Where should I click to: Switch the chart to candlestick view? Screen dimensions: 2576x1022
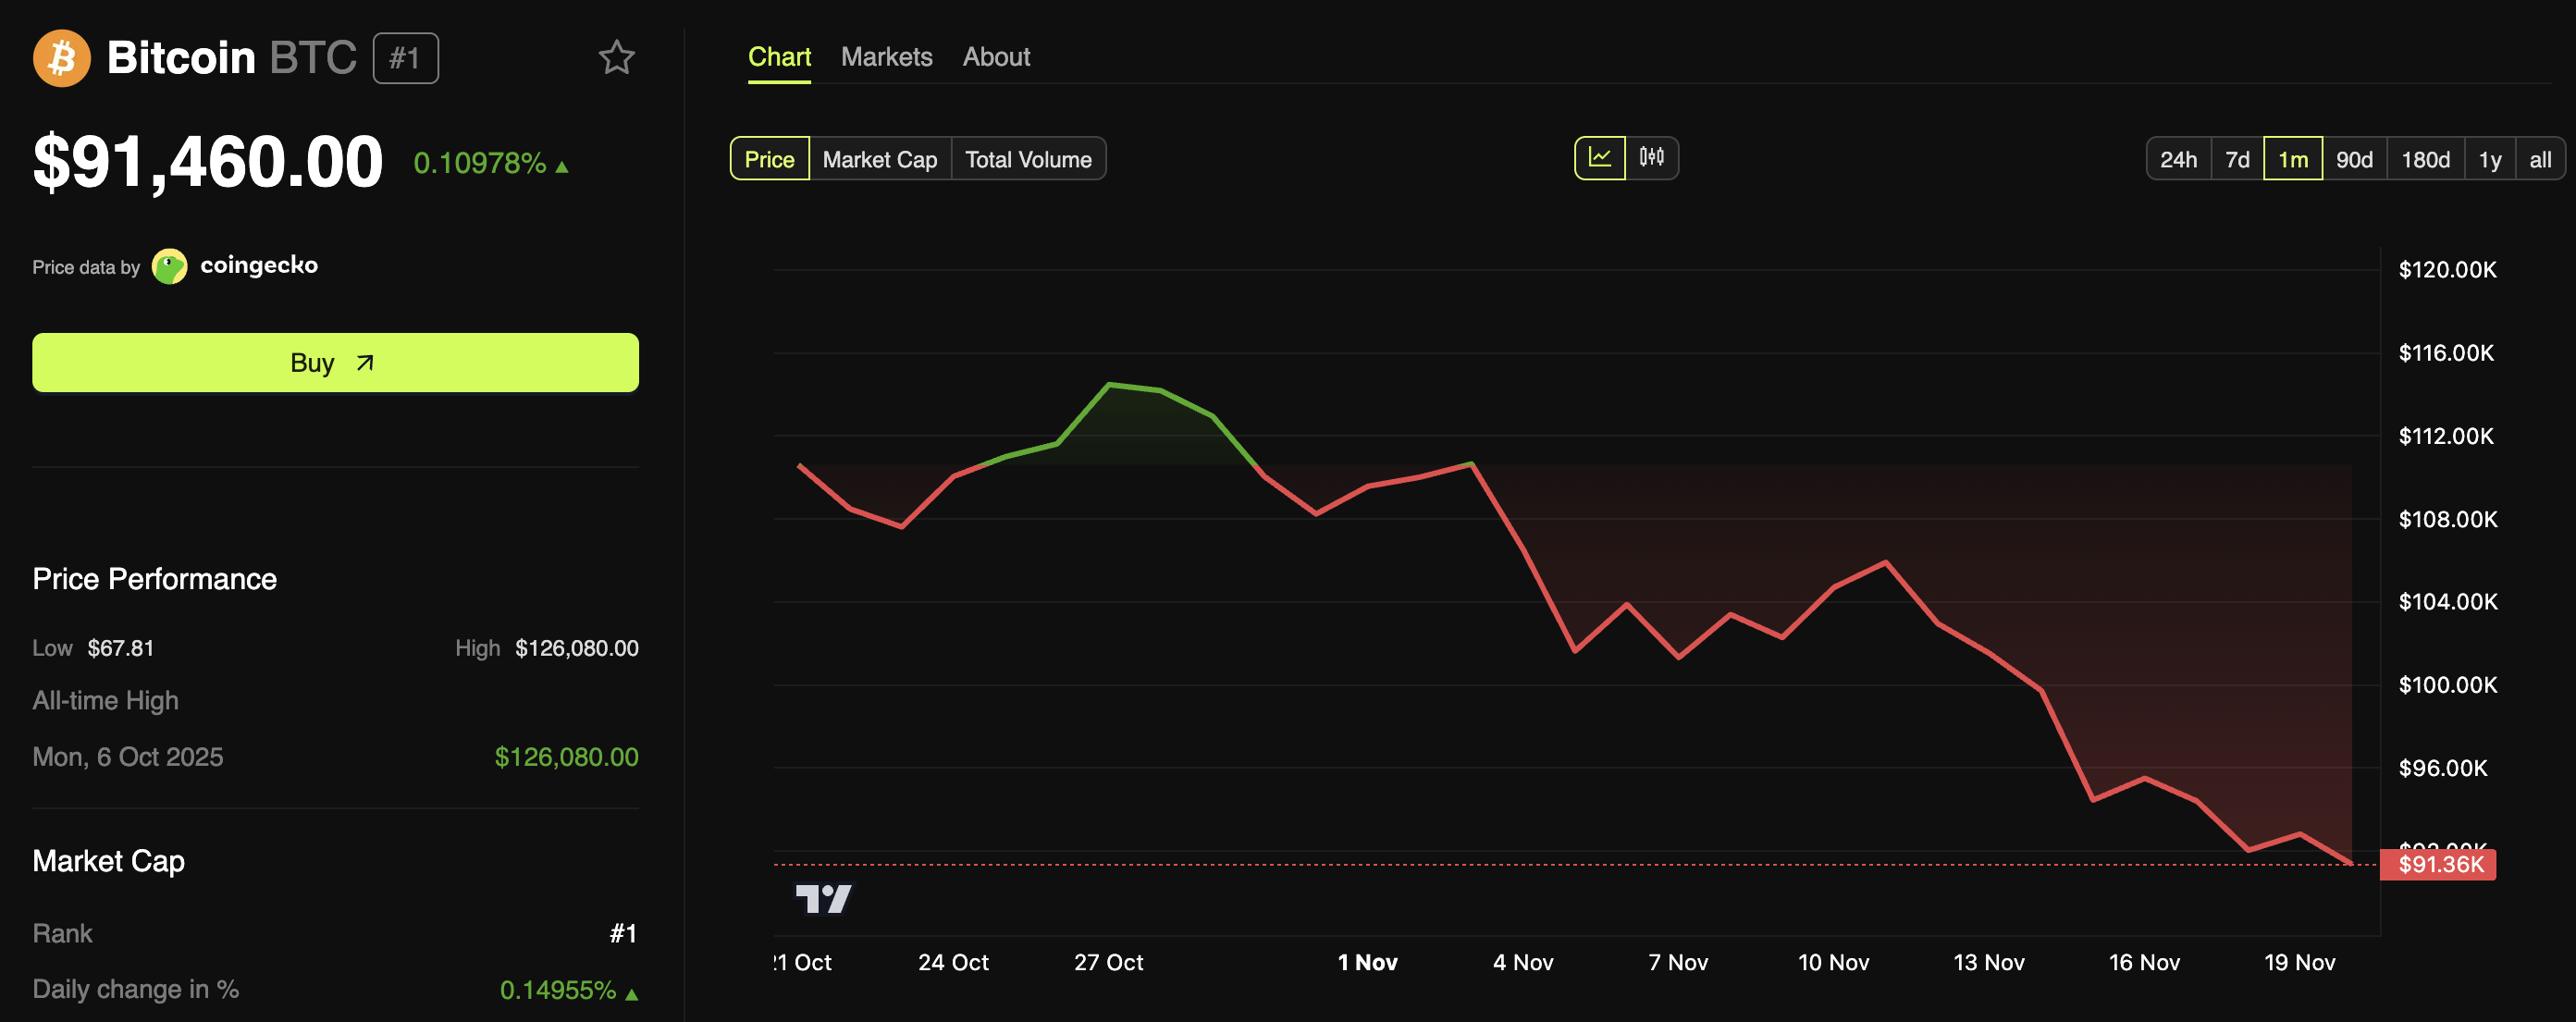click(x=1653, y=157)
